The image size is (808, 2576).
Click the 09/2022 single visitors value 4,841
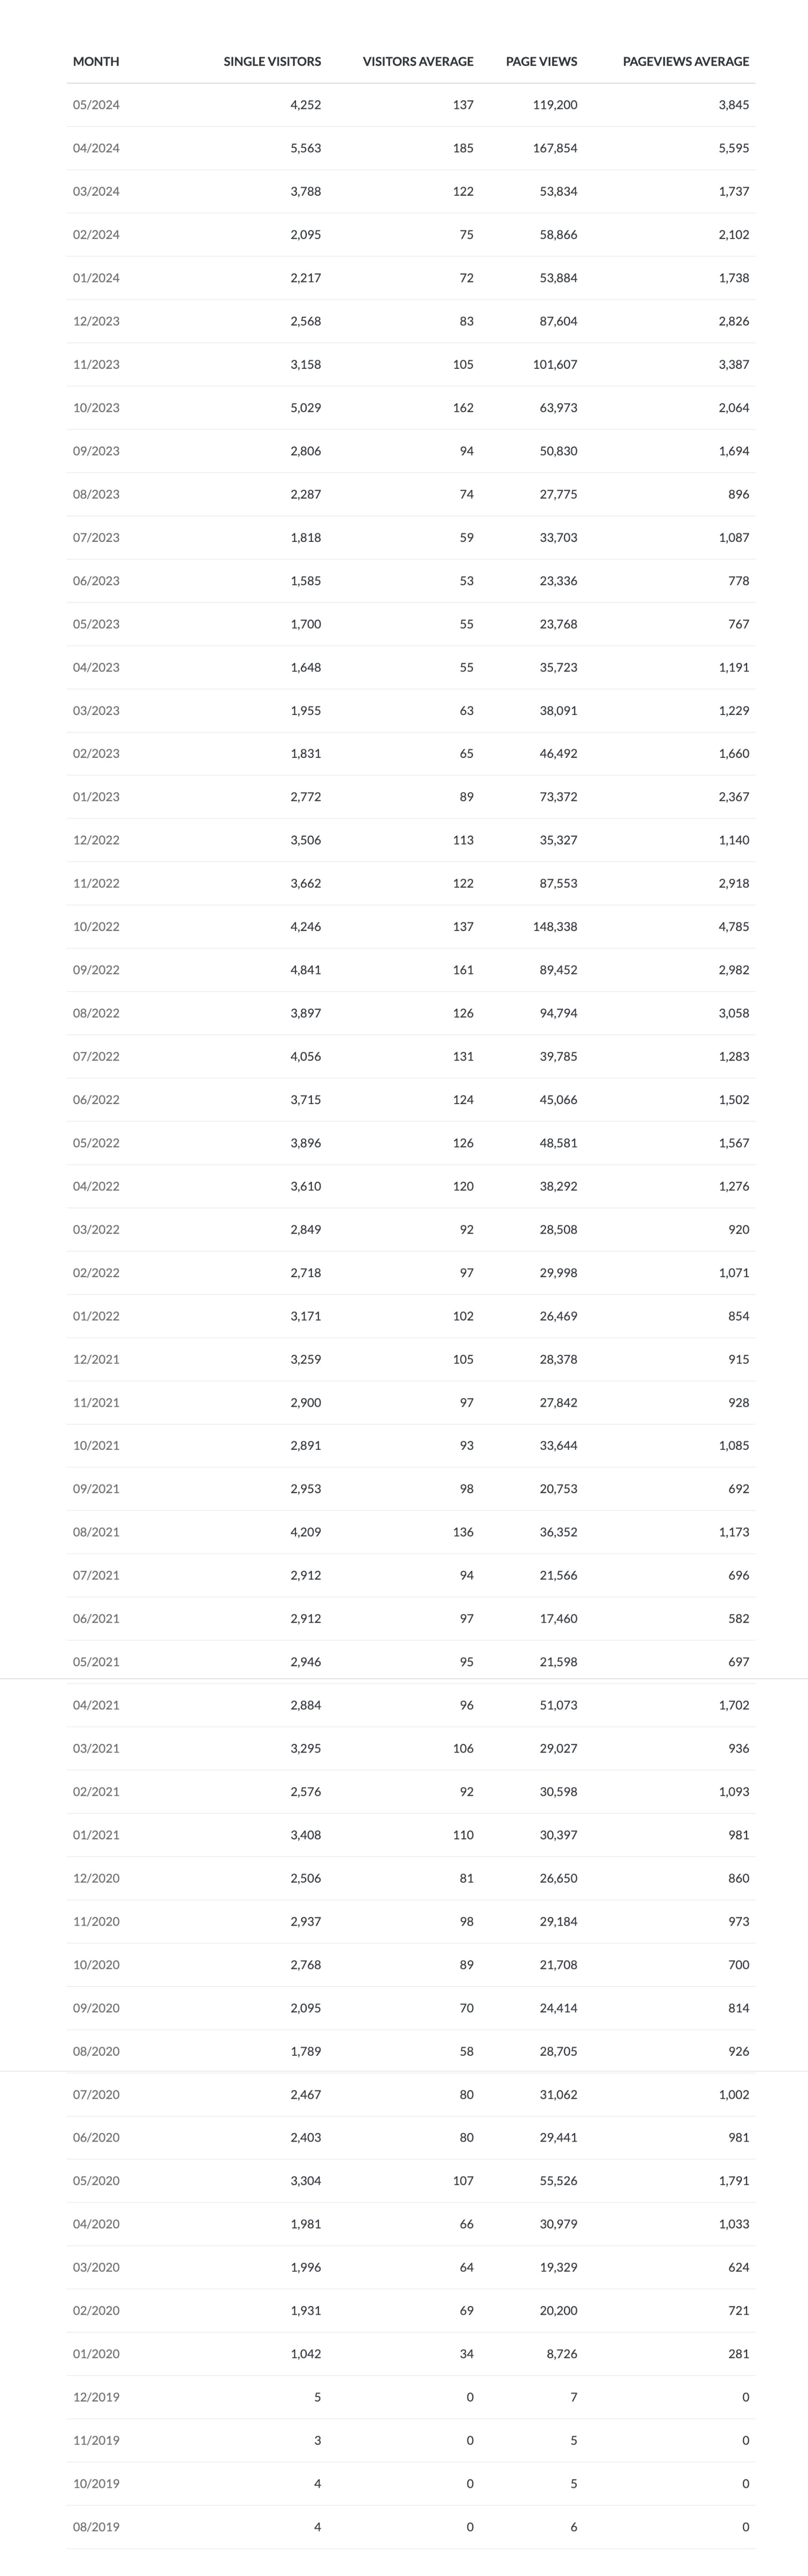pyautogui.click(x=305, y=970)
